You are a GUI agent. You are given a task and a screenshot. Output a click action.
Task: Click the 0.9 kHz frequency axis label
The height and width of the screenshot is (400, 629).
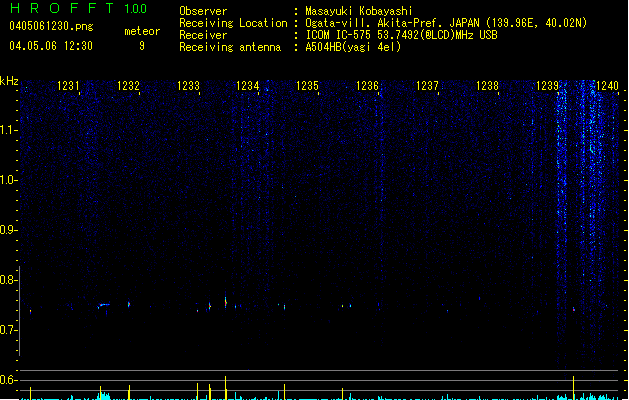9,230
